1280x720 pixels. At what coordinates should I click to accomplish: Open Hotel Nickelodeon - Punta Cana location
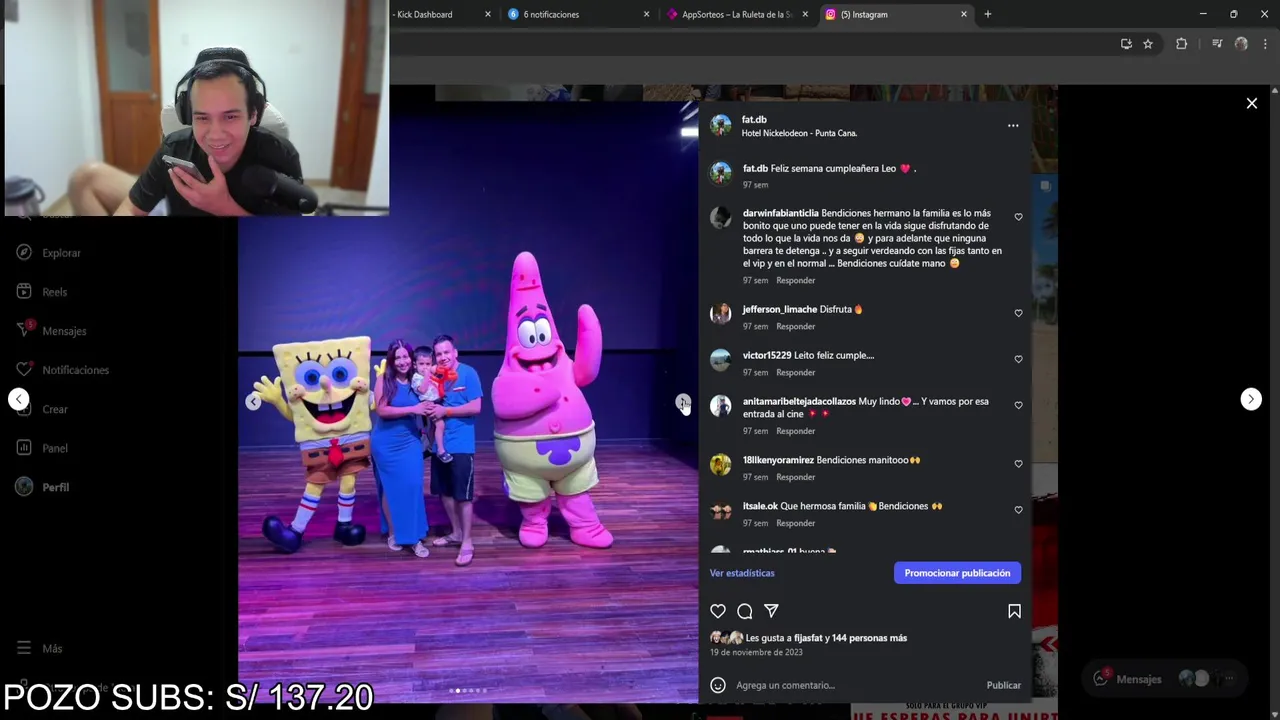(x=799, y=133)
